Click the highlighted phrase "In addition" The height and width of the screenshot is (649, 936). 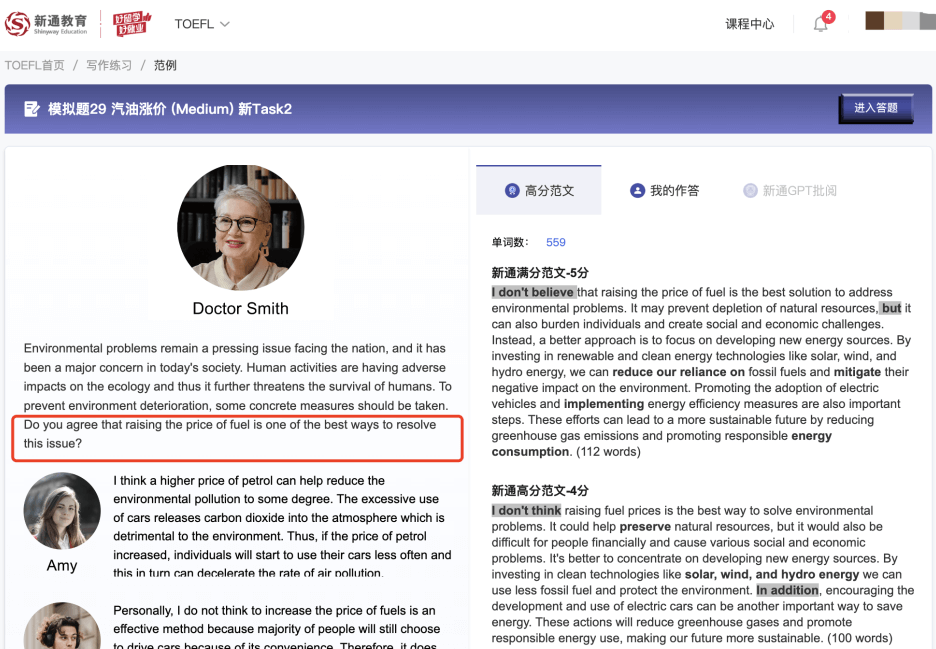[x=788, y=590]
